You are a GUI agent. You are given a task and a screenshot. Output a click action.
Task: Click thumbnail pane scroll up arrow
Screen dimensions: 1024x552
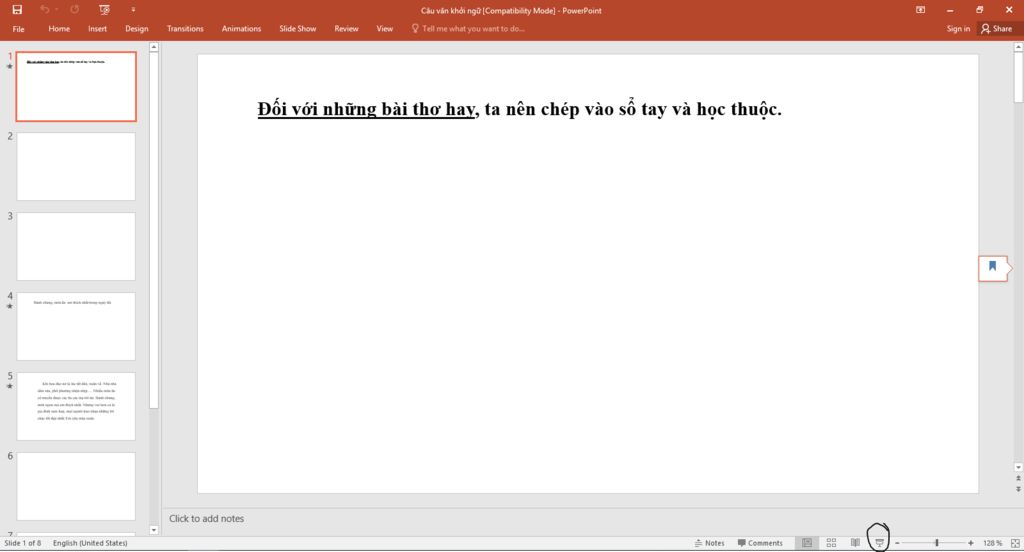tap(154, 47)
